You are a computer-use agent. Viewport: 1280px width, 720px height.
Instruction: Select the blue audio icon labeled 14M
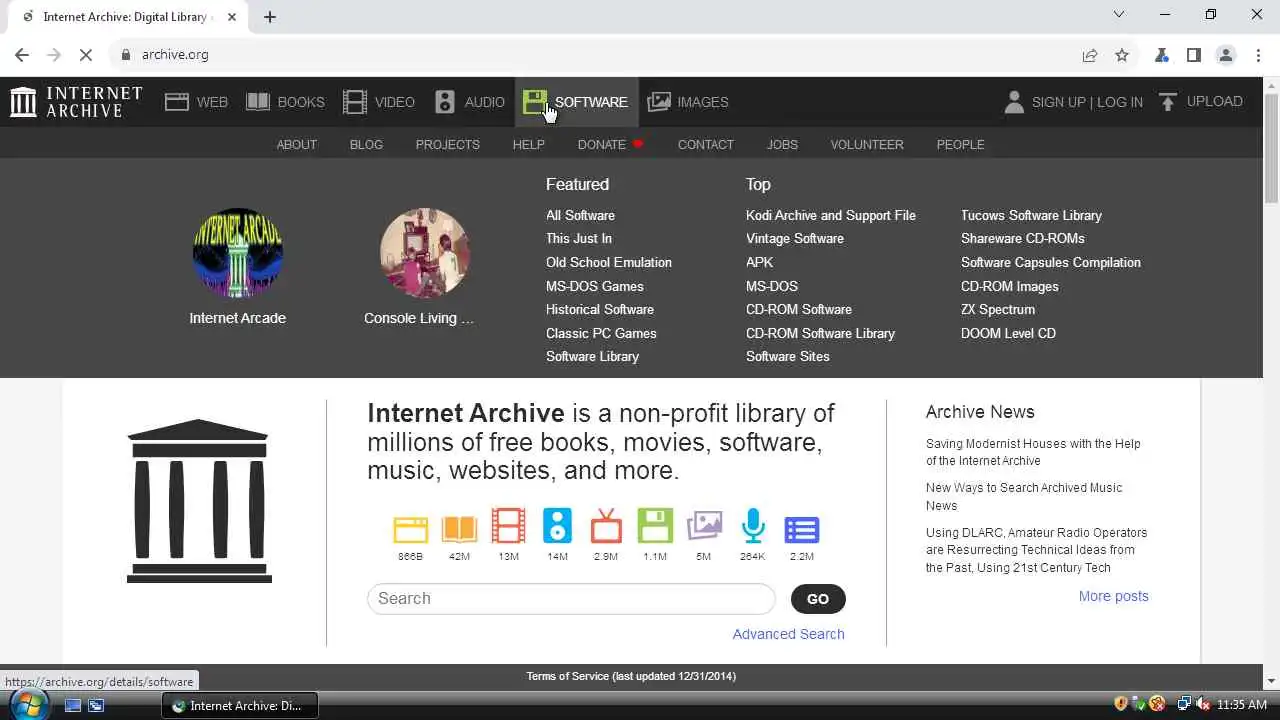(x=557, y=526)
